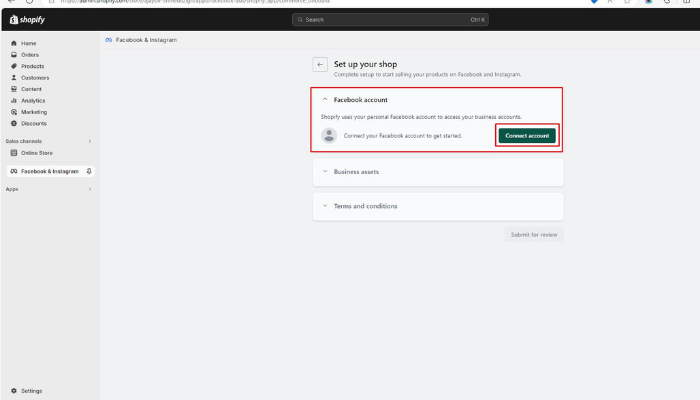Click the gray Facebook profile avatar placeholder
This screenshot has width=700, height=400.
(x=329, y=136)
